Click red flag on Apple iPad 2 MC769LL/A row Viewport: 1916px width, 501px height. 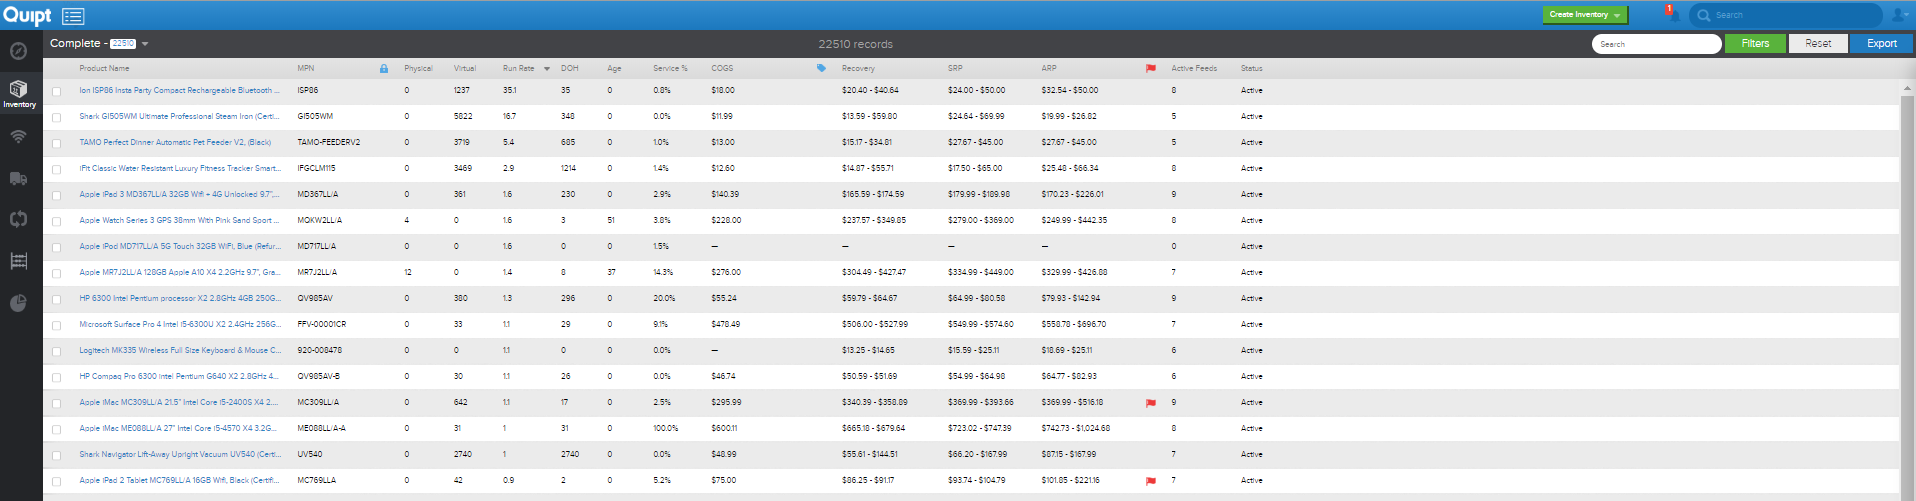click(1151, 481)
